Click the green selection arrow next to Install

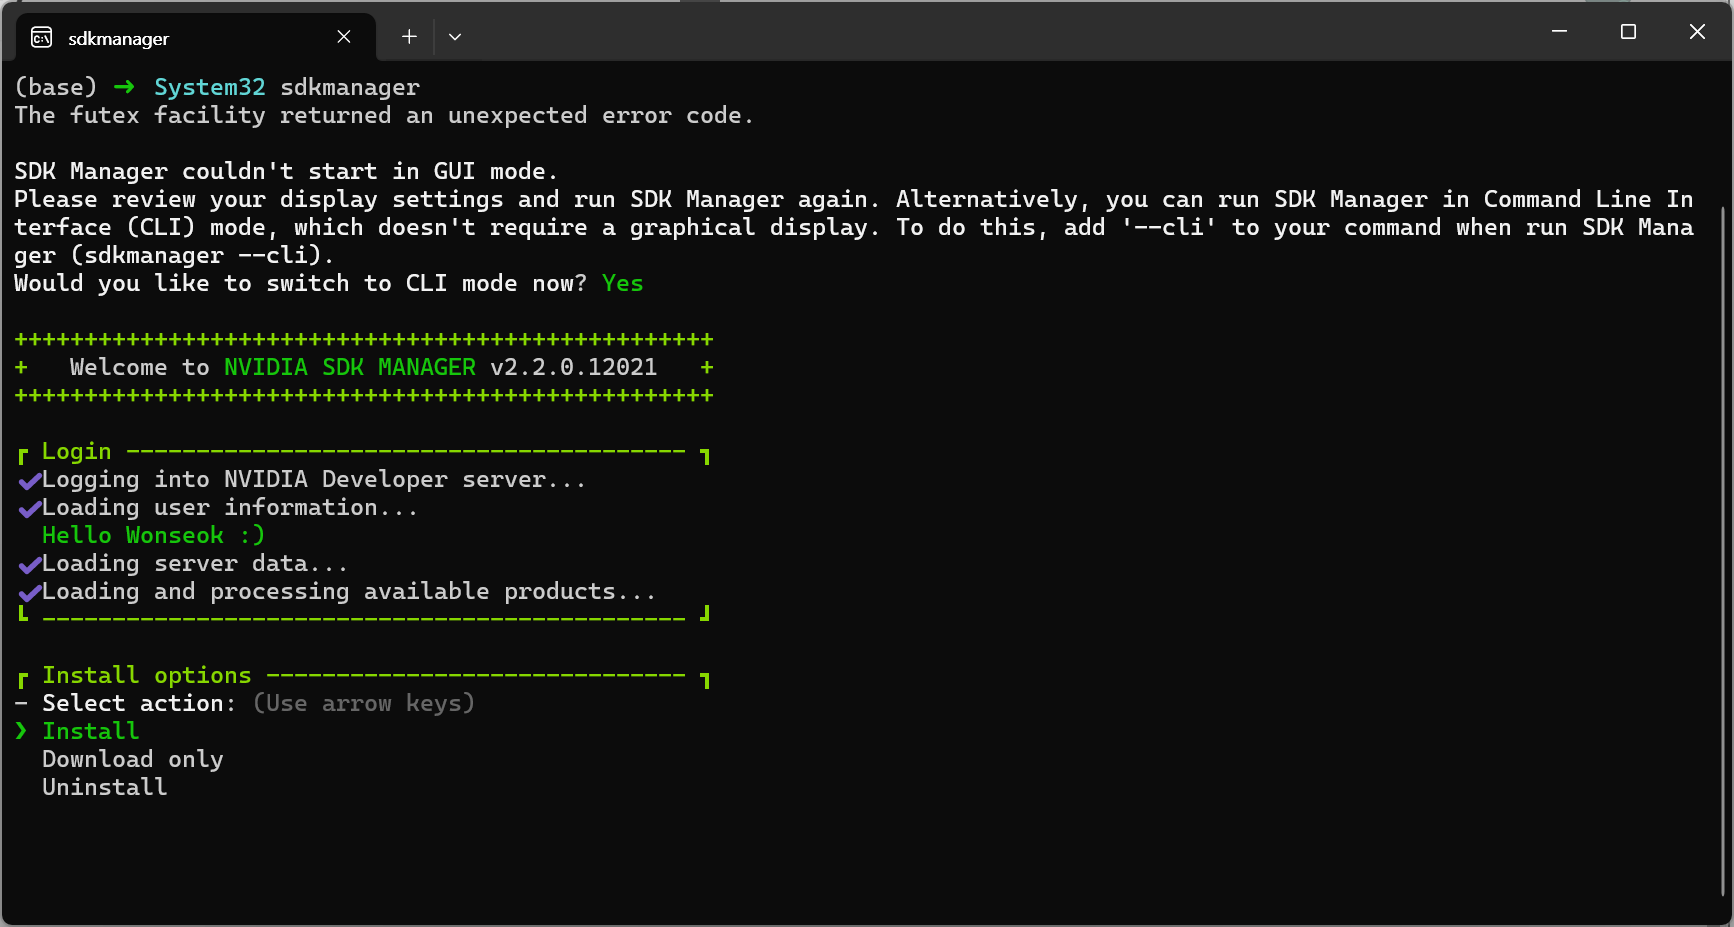(21, 731)
